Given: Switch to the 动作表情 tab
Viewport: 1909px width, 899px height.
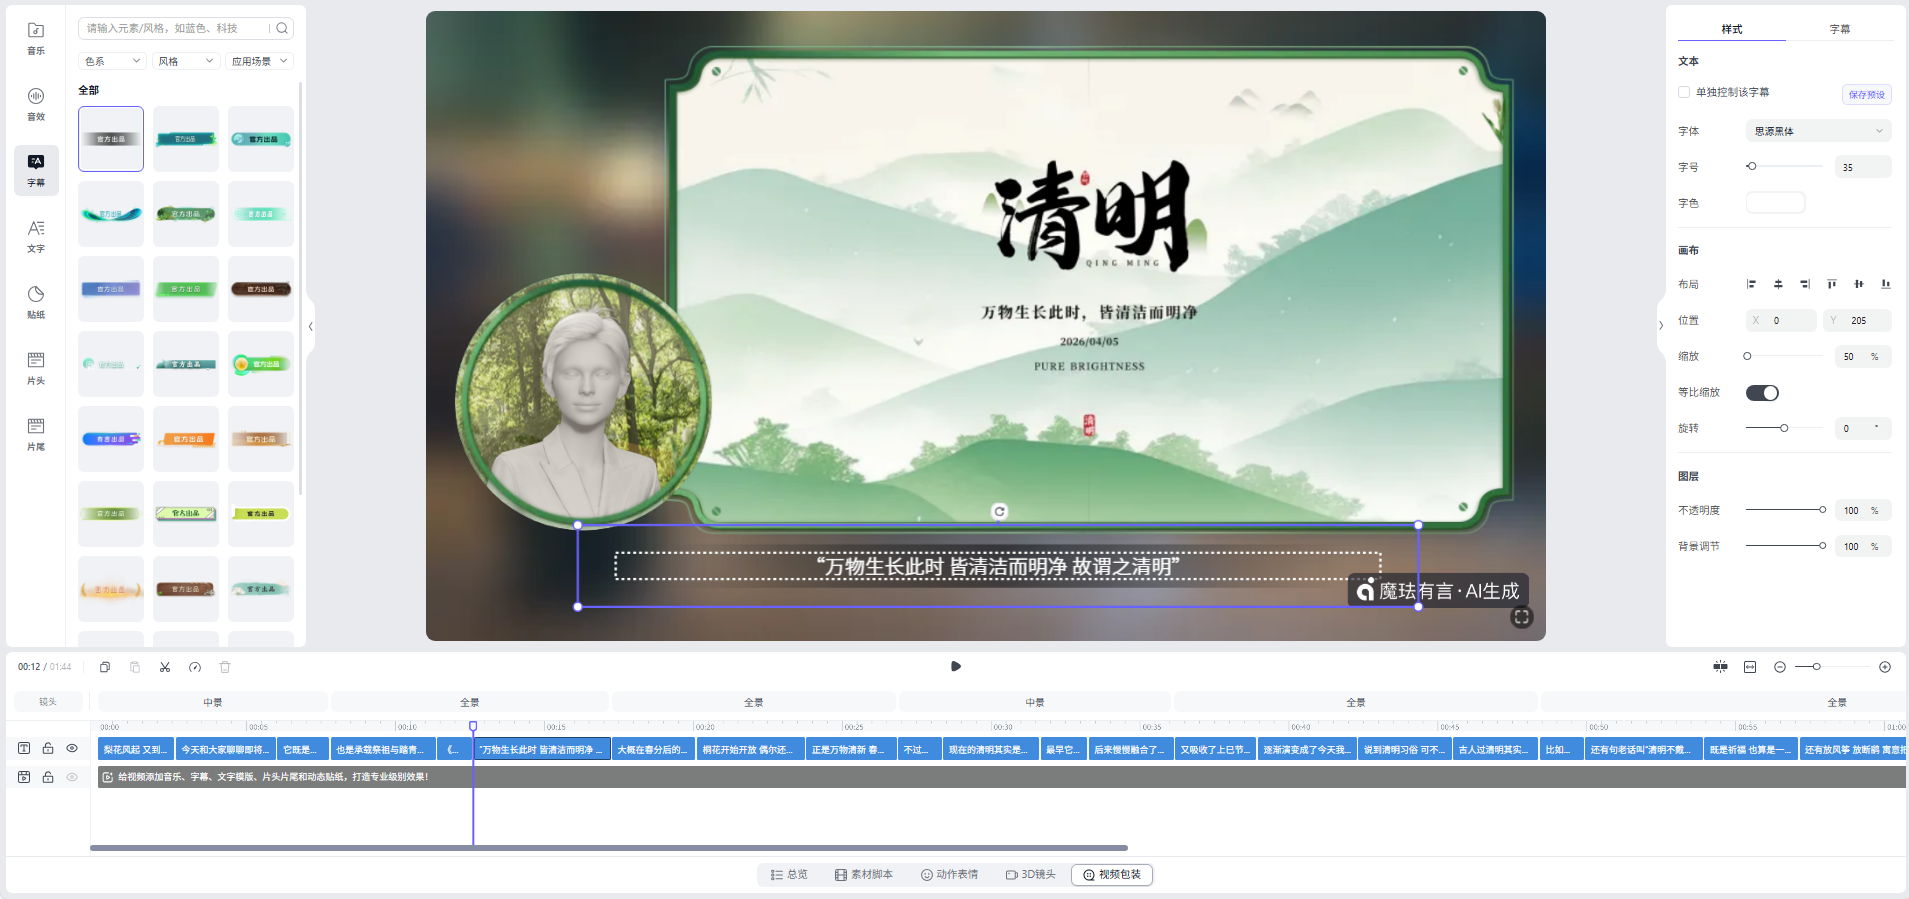Looking at the screenshot, I should (x=950, y=875).
